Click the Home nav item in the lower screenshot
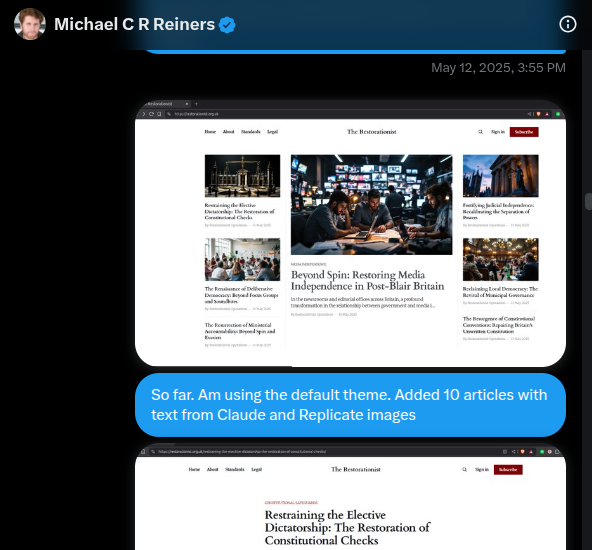The height and width of the screenshot is (550, 592). coord(194,470)
